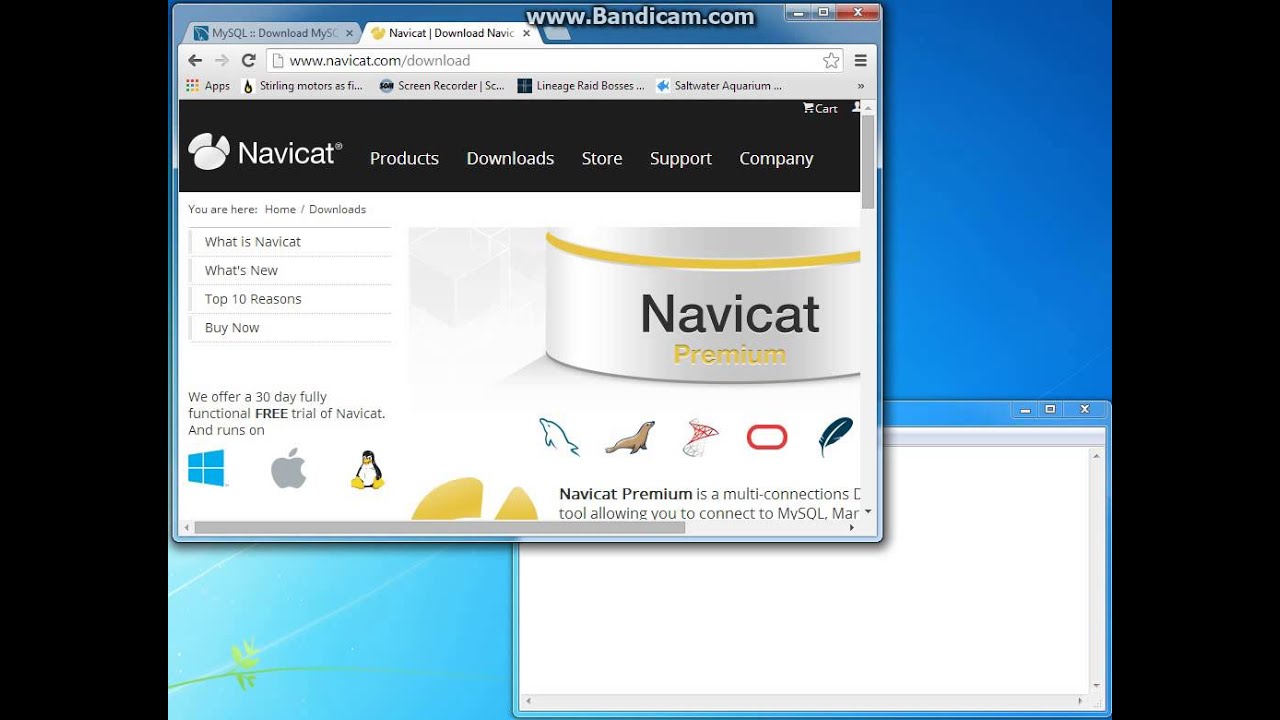
Task: Click the red Oracle icon
Action: (x=767, y=437)
